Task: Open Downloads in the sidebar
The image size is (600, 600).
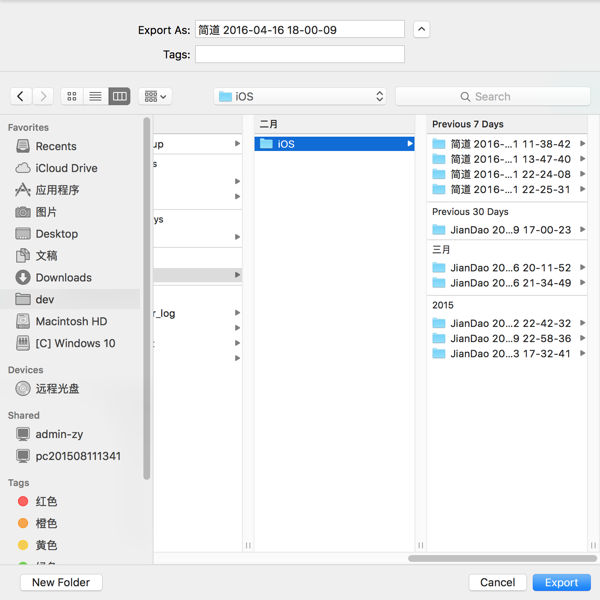Action: click(54, 277)
